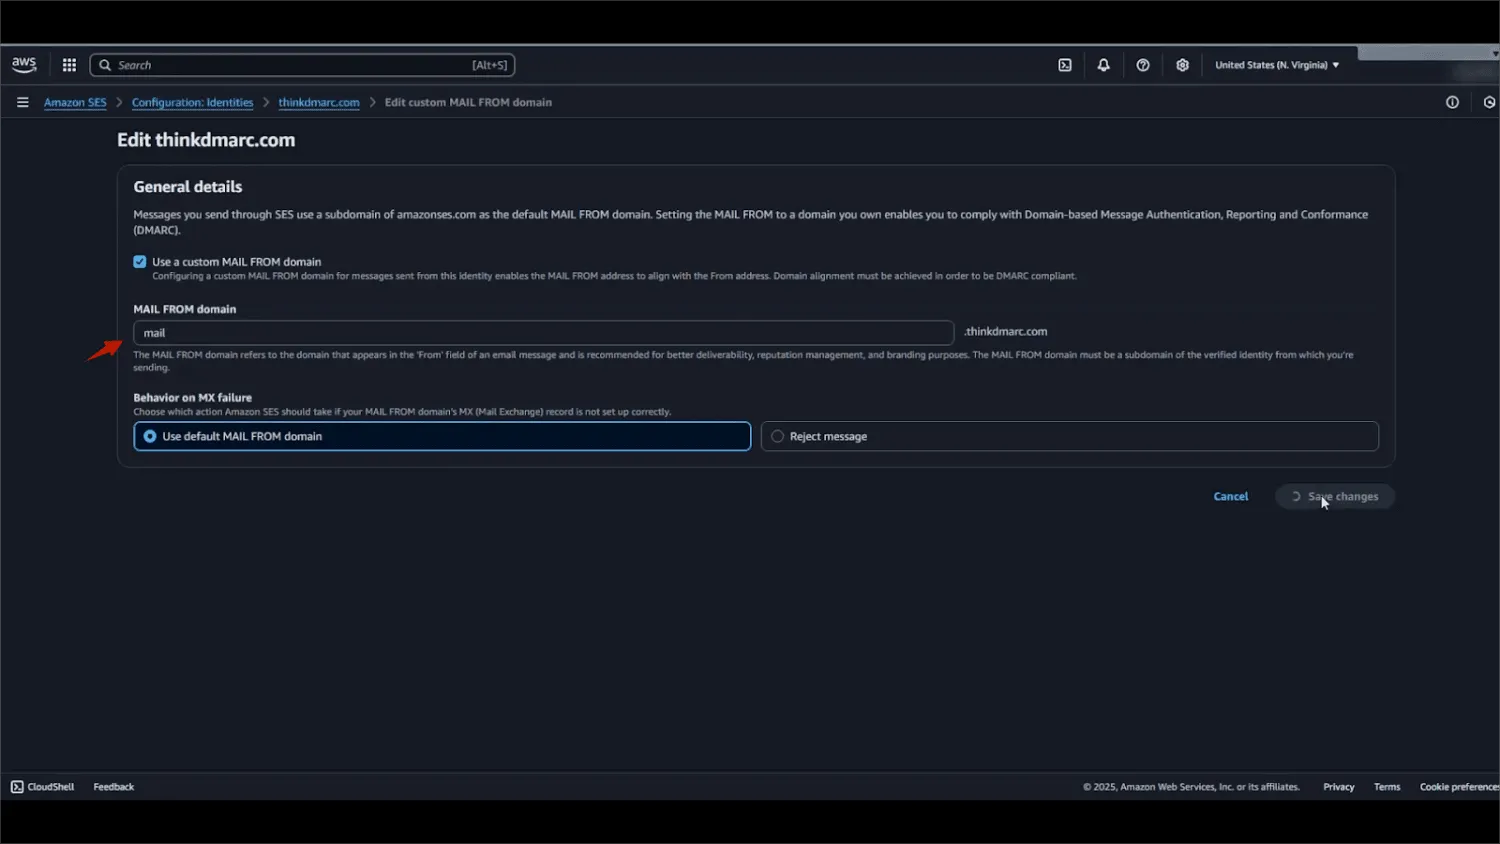Return to thinkdmarc.com breadcrumb
This screenshot has height=844, width=1500.
319,102
